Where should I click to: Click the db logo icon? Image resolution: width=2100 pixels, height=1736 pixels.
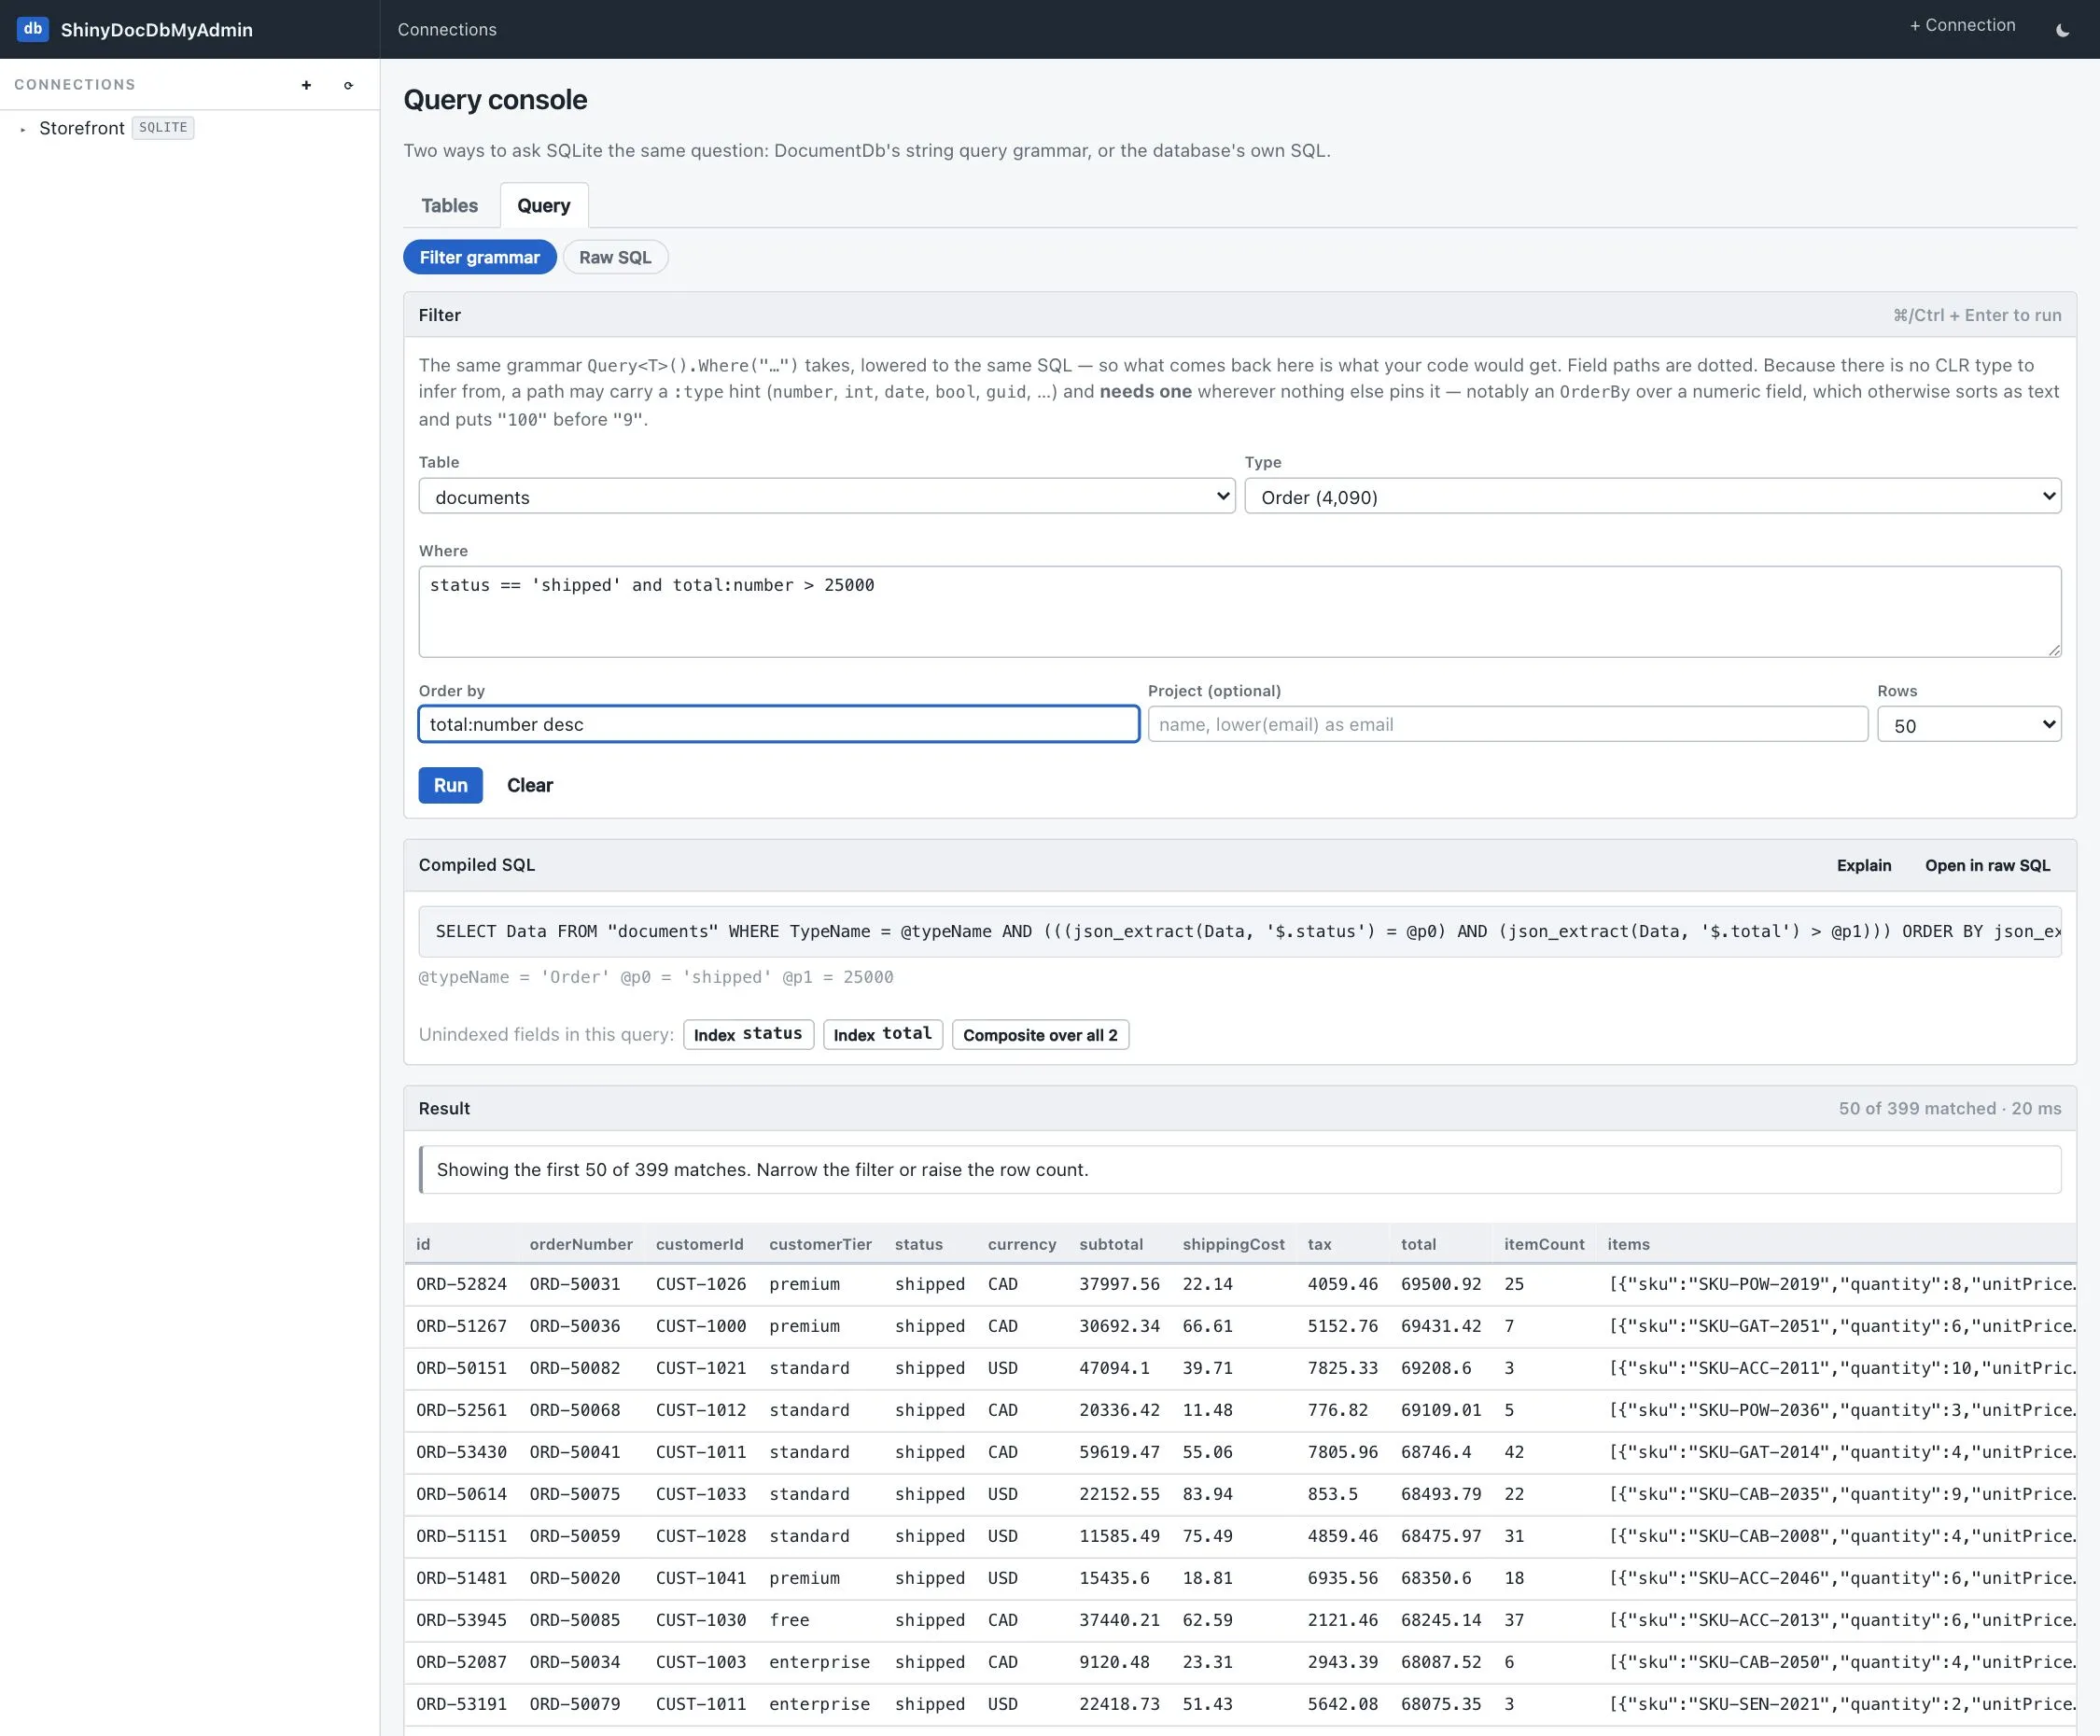pyautogui.click(x=33, y=29)
